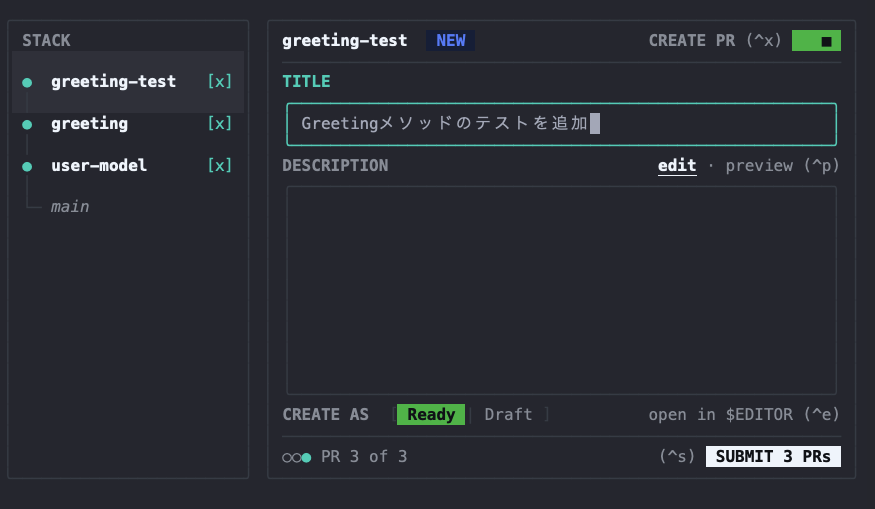Viewport: 875px width, 509px height.
Task: Click the SUBMIT 3 PRs button
Action: pyautogui.click(x=773, y=457)
